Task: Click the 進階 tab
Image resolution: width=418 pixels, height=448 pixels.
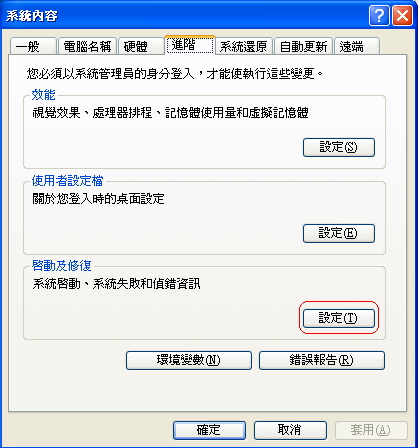Action: 190,45
